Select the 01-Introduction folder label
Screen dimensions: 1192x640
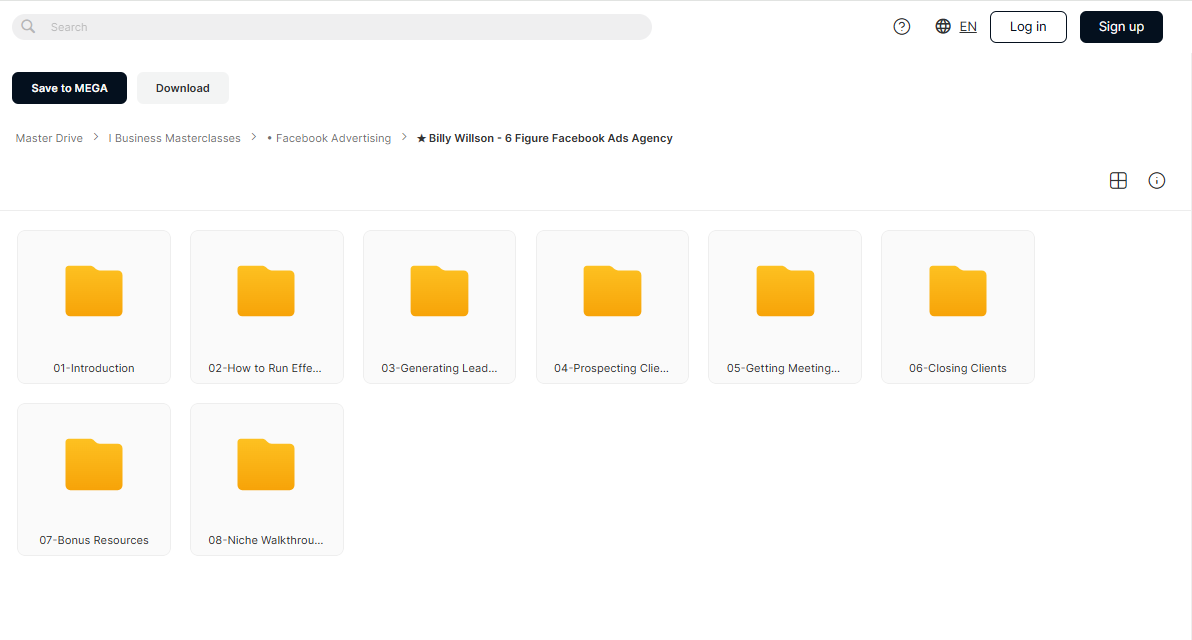tap(94, 368)
